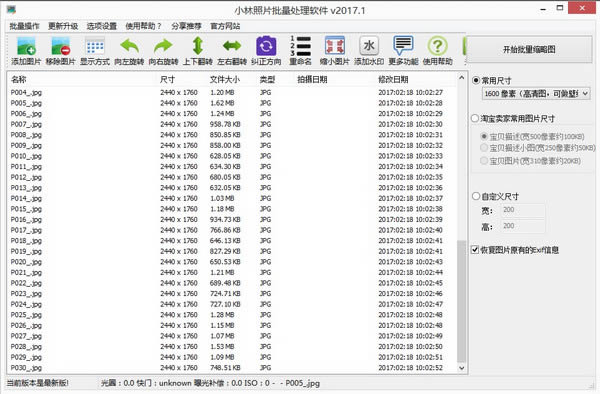Select the 纠正方向 correct orientation icon
The width and height of the screenshot is (600, 394).
(x=266, y=50)
